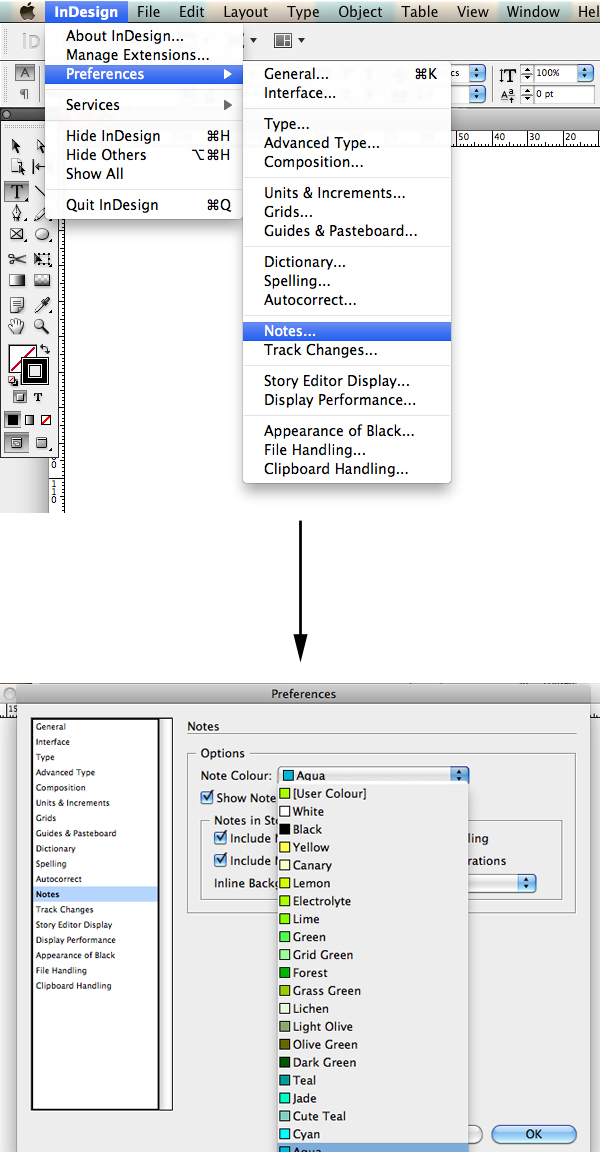Select the Selection tool black arrow
Viewport: 600px width, 1152px height.
click(16, 145)
